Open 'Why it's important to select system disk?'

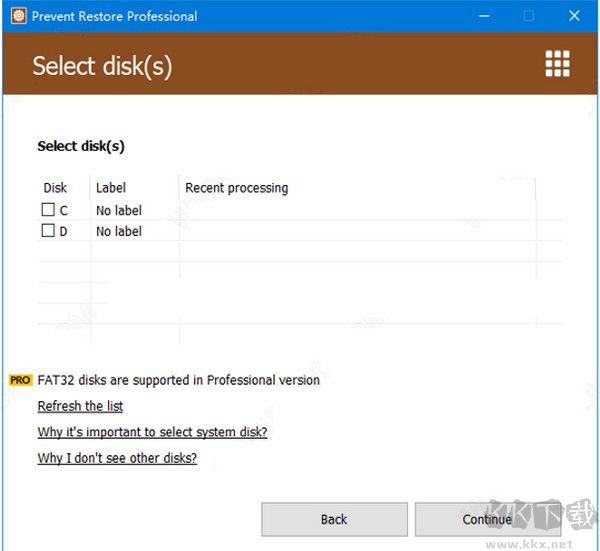click(152, 432)
